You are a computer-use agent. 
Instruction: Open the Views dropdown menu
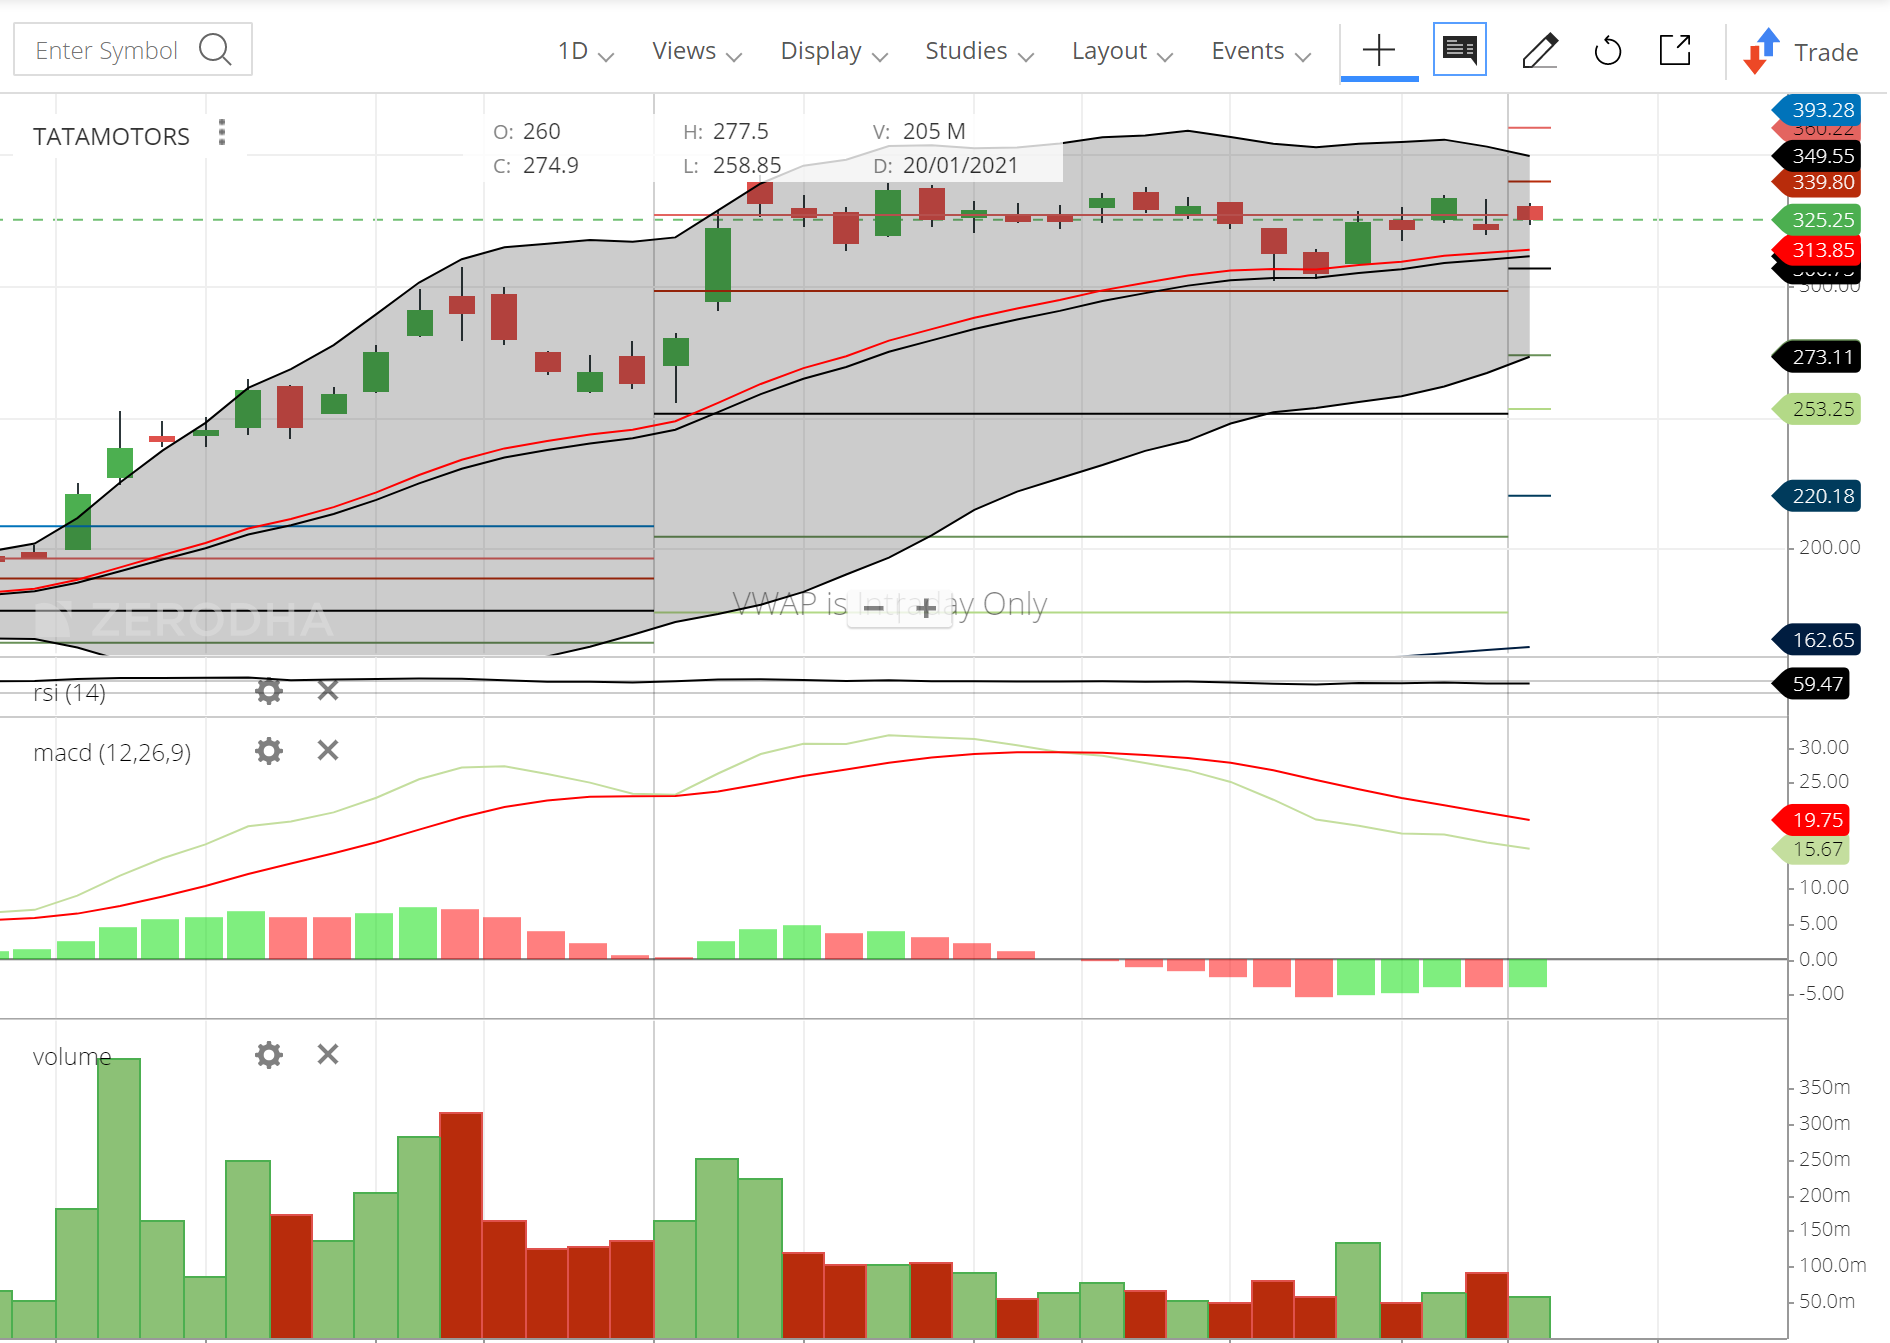click(x=697, y=51)
